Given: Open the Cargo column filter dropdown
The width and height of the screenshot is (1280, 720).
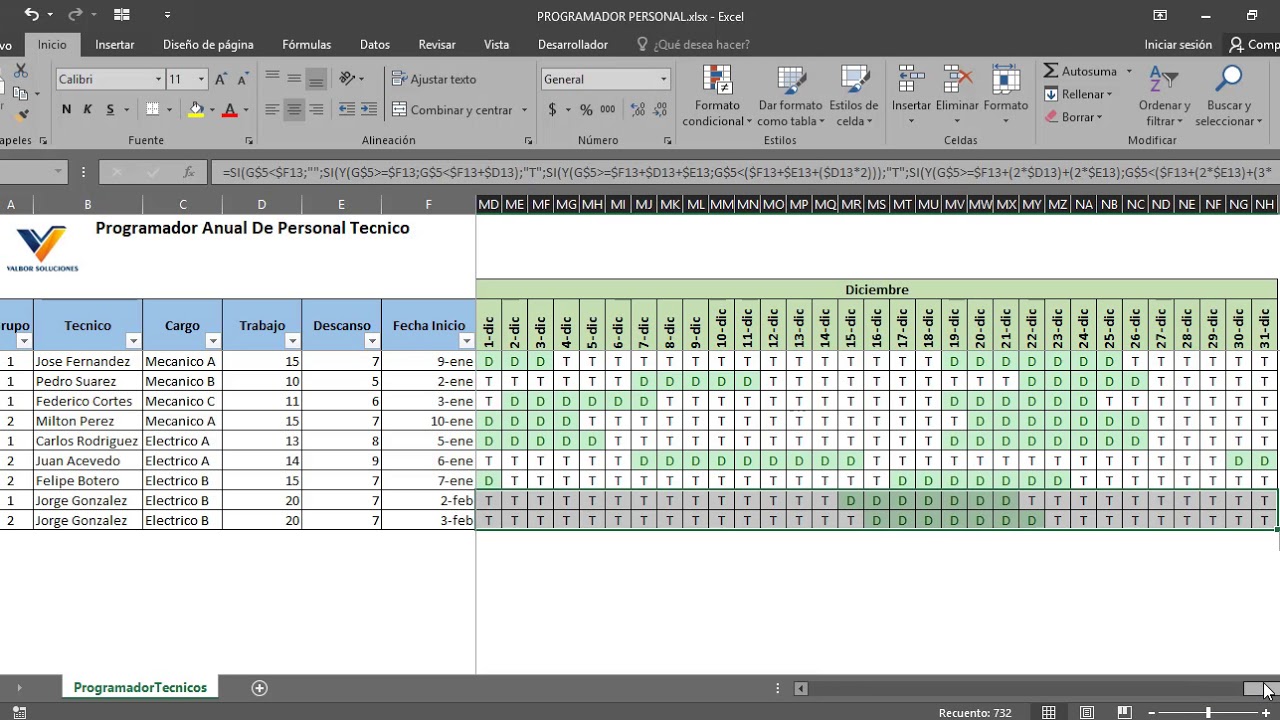Looking at the screenshot, I should 213,342.
